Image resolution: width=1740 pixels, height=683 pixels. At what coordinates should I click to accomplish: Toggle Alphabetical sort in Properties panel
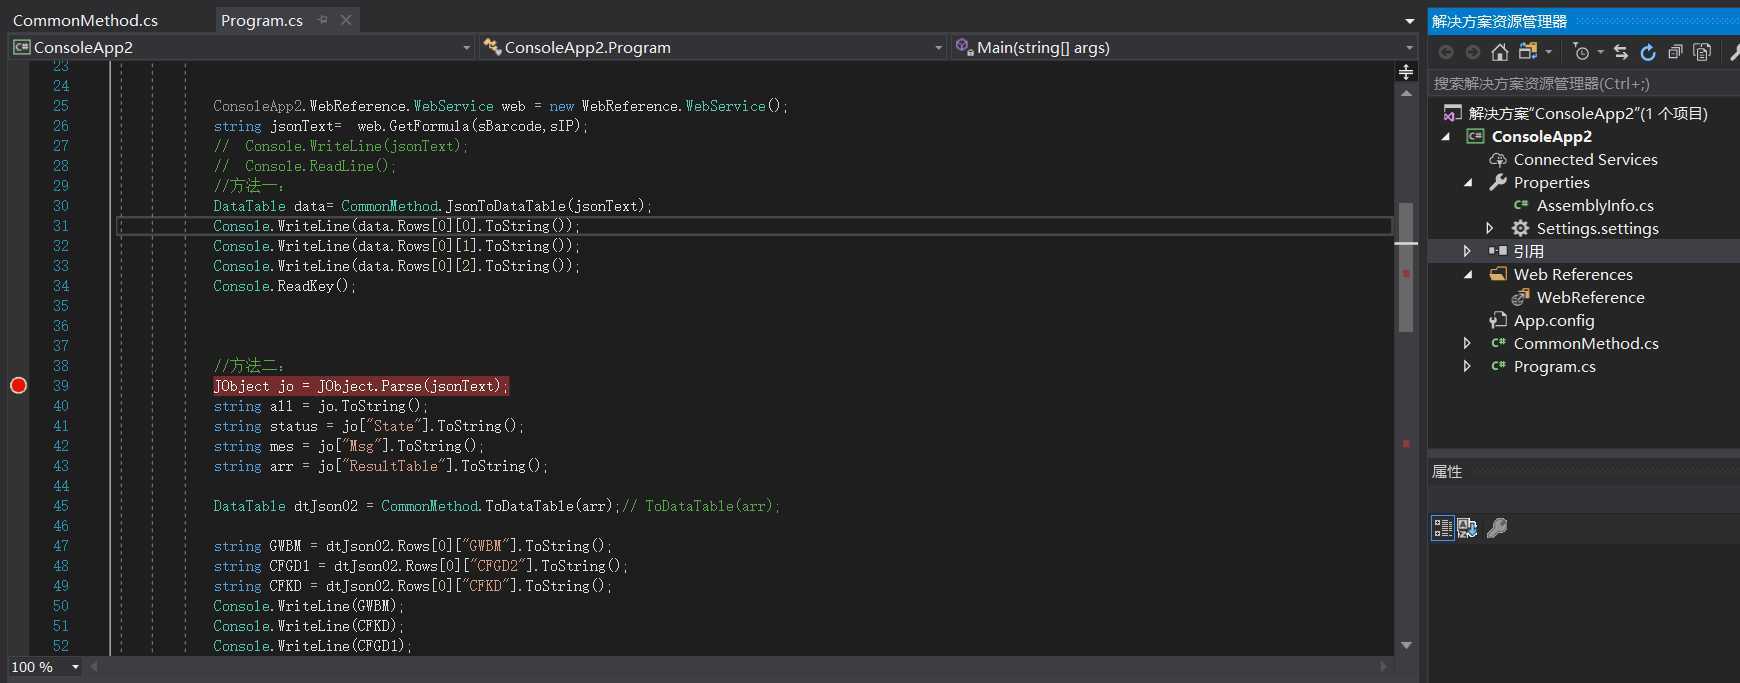pos(1467,528)
